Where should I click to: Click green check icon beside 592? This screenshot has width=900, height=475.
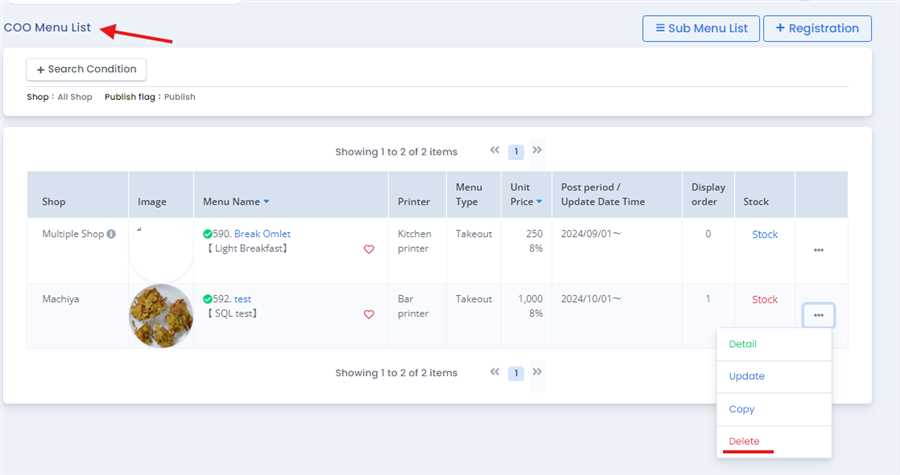point(208,299)
